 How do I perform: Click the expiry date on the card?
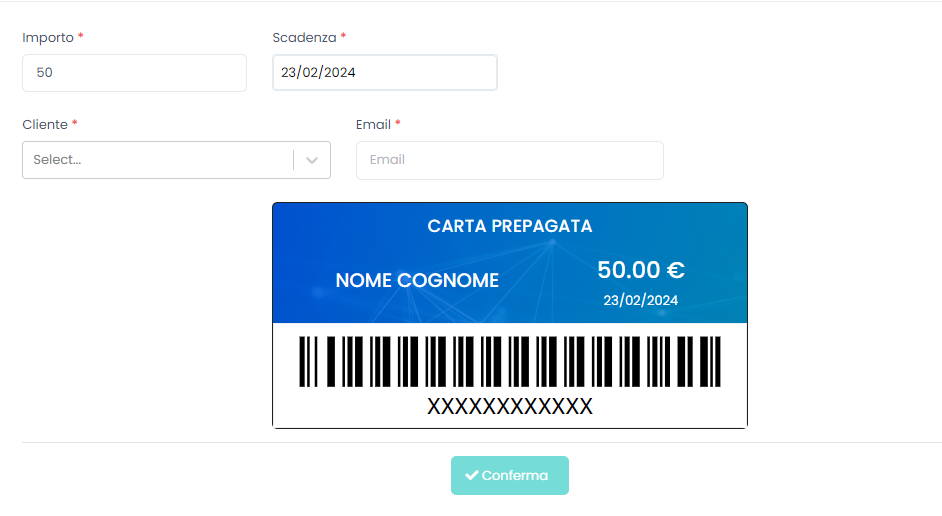[x=640, y=300]
